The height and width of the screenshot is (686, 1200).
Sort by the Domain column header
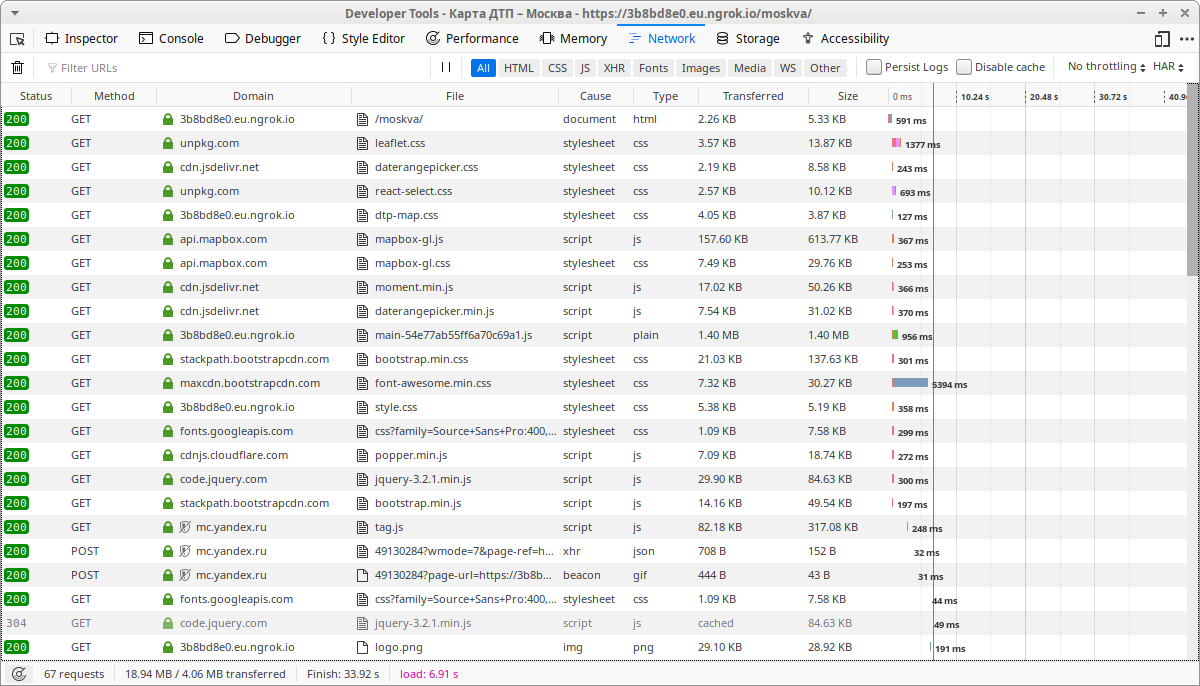click(x=254, y=96)
